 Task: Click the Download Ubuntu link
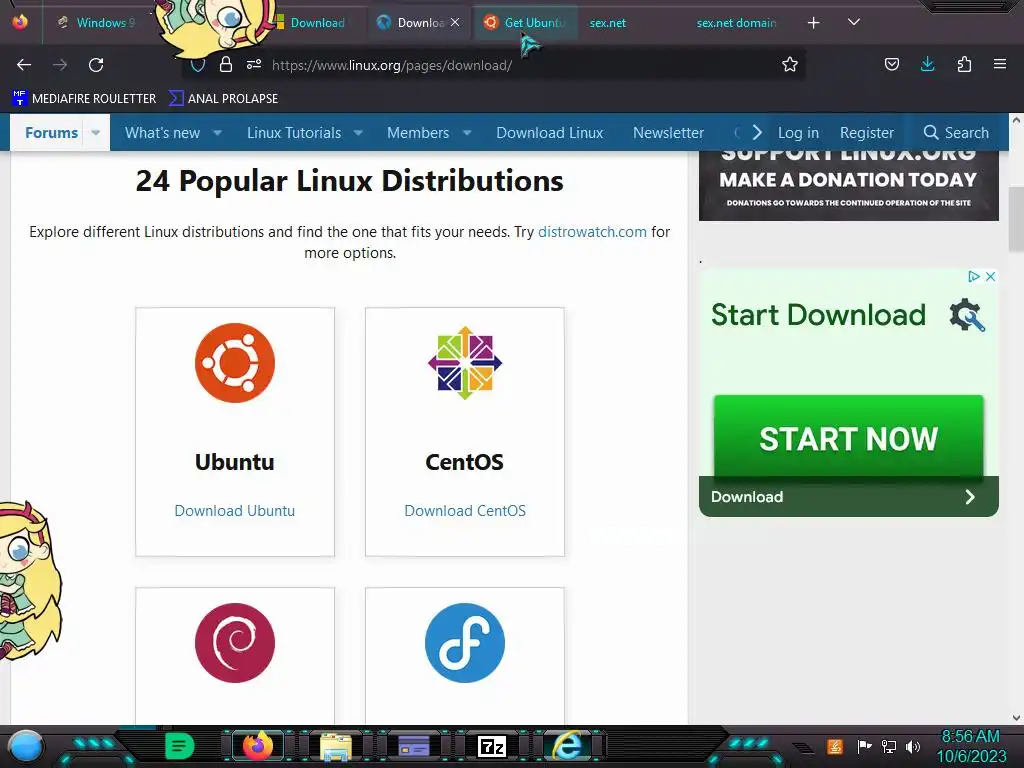(x=234, y=511)
